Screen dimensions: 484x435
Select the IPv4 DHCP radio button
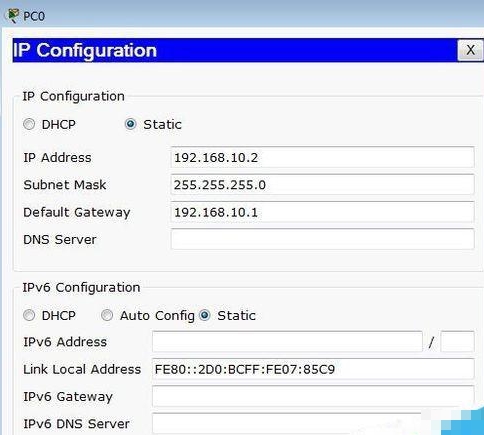(29, 124)
